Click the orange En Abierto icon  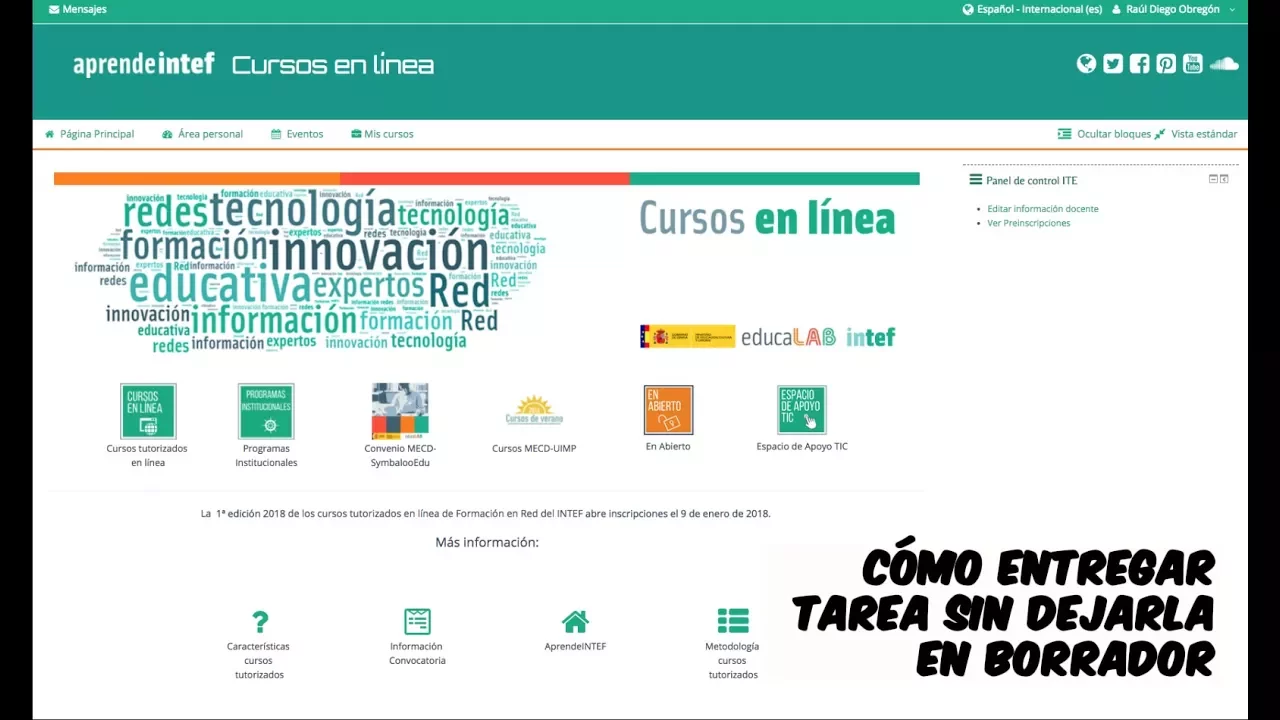point(668,410)
